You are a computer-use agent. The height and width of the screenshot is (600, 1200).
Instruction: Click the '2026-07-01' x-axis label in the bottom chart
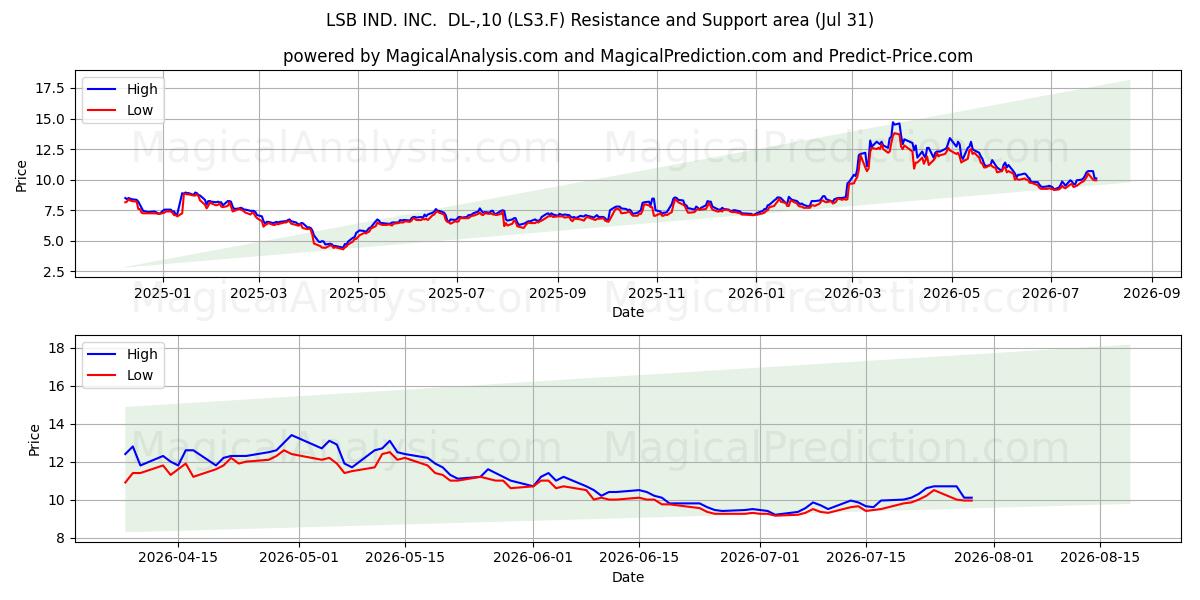click(759, 559)
